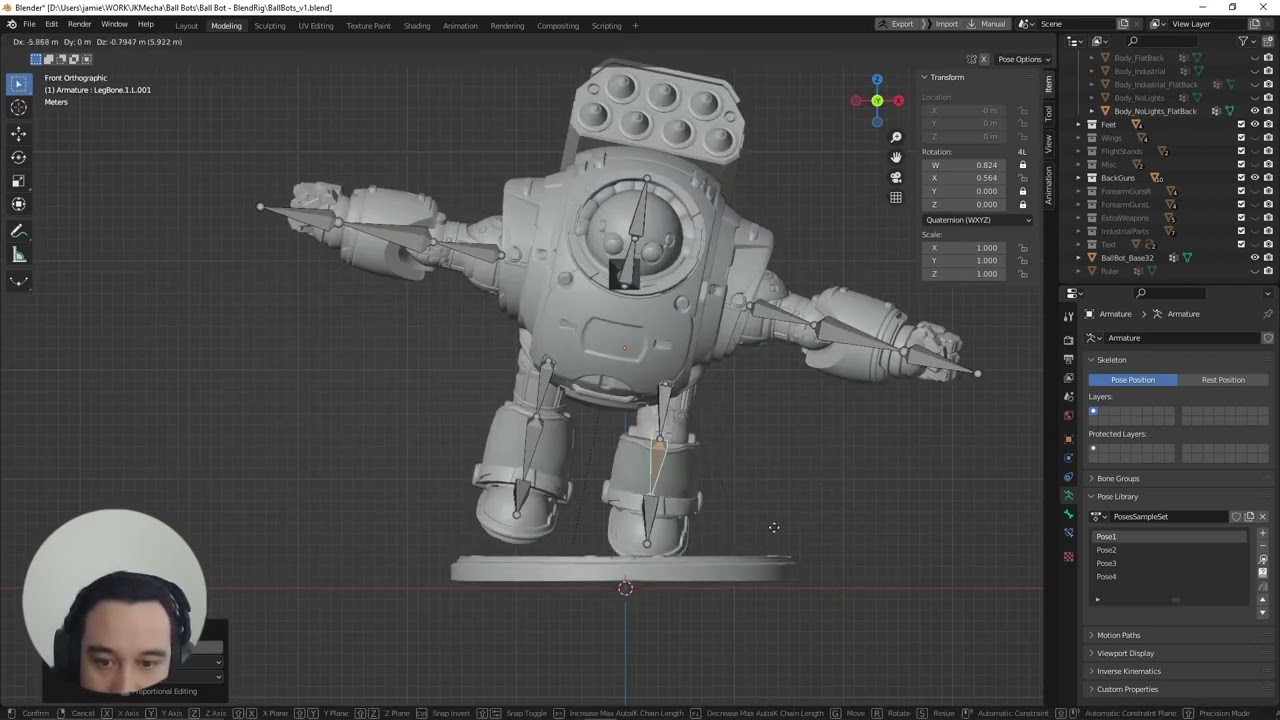Unlink PosesSampleSet with X icon
Viewport: 1280px width, 720px height.
tap(1262, 517)
